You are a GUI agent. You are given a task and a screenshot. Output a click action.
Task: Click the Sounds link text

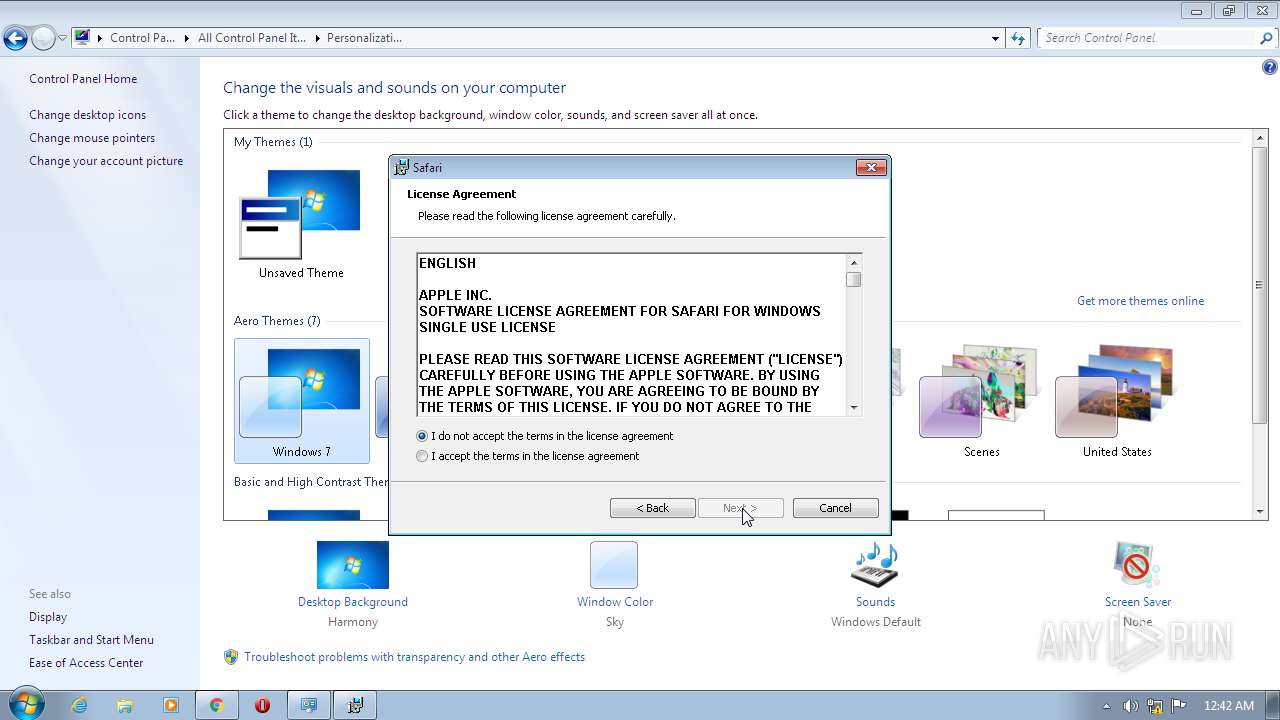pos(875,602)
